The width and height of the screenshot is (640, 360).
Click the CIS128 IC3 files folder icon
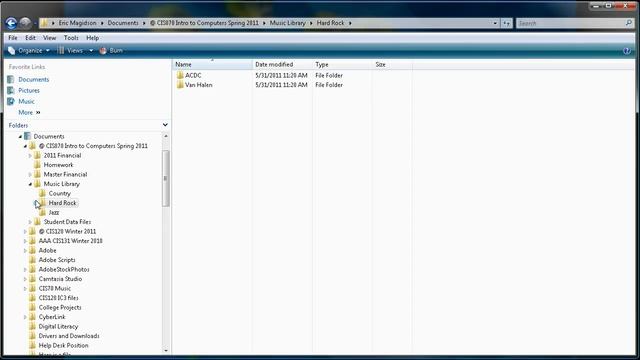[33, 298]
